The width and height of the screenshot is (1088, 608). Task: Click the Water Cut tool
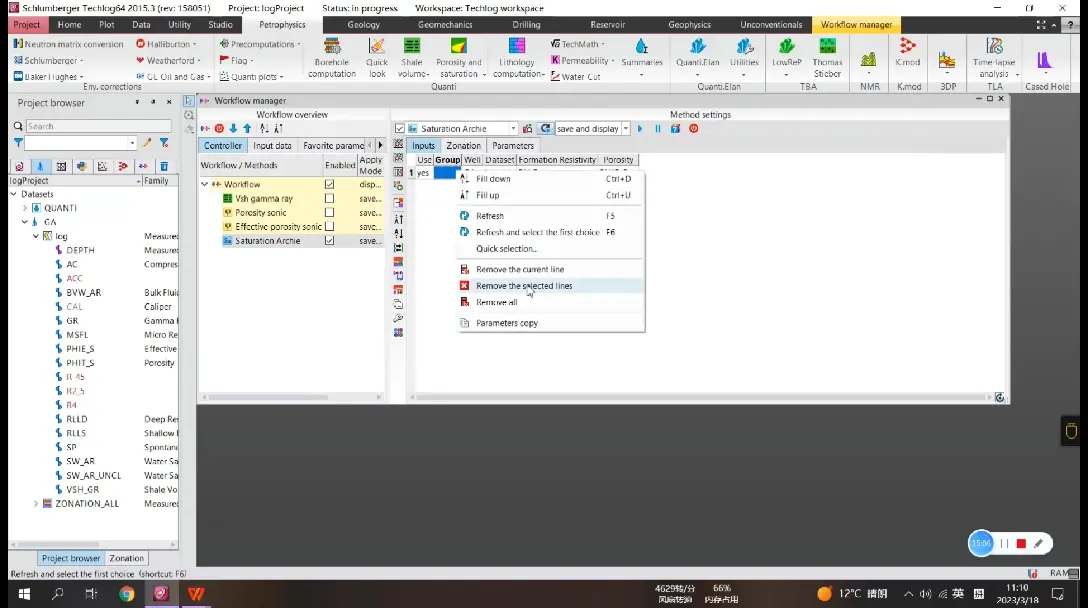[x=575, y=77]
